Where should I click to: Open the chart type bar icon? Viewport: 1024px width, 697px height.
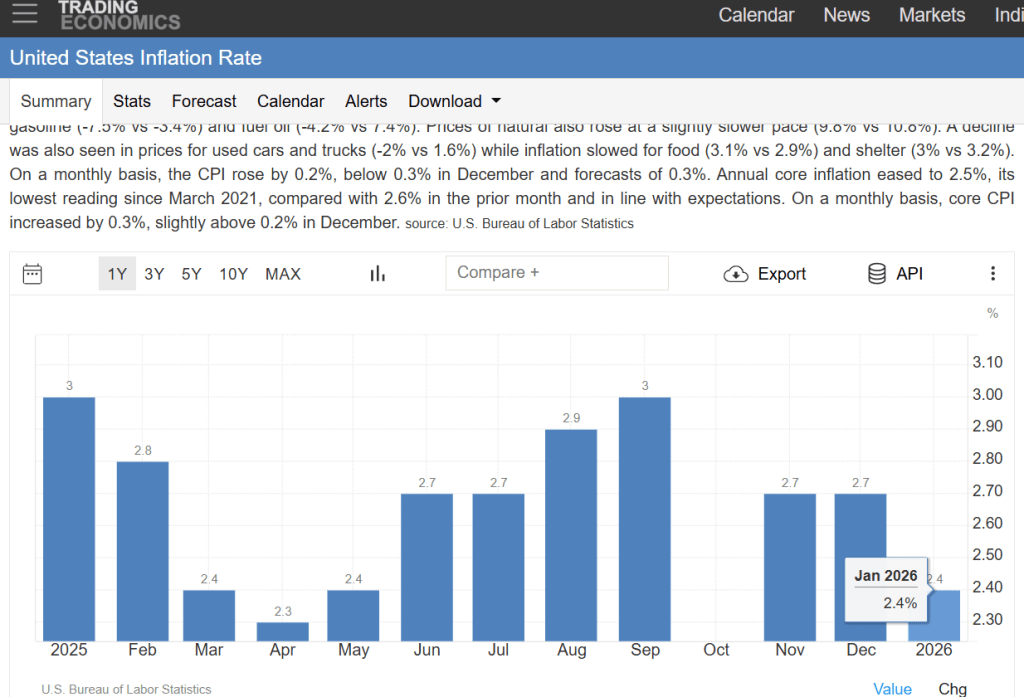[x=378, y=274]
